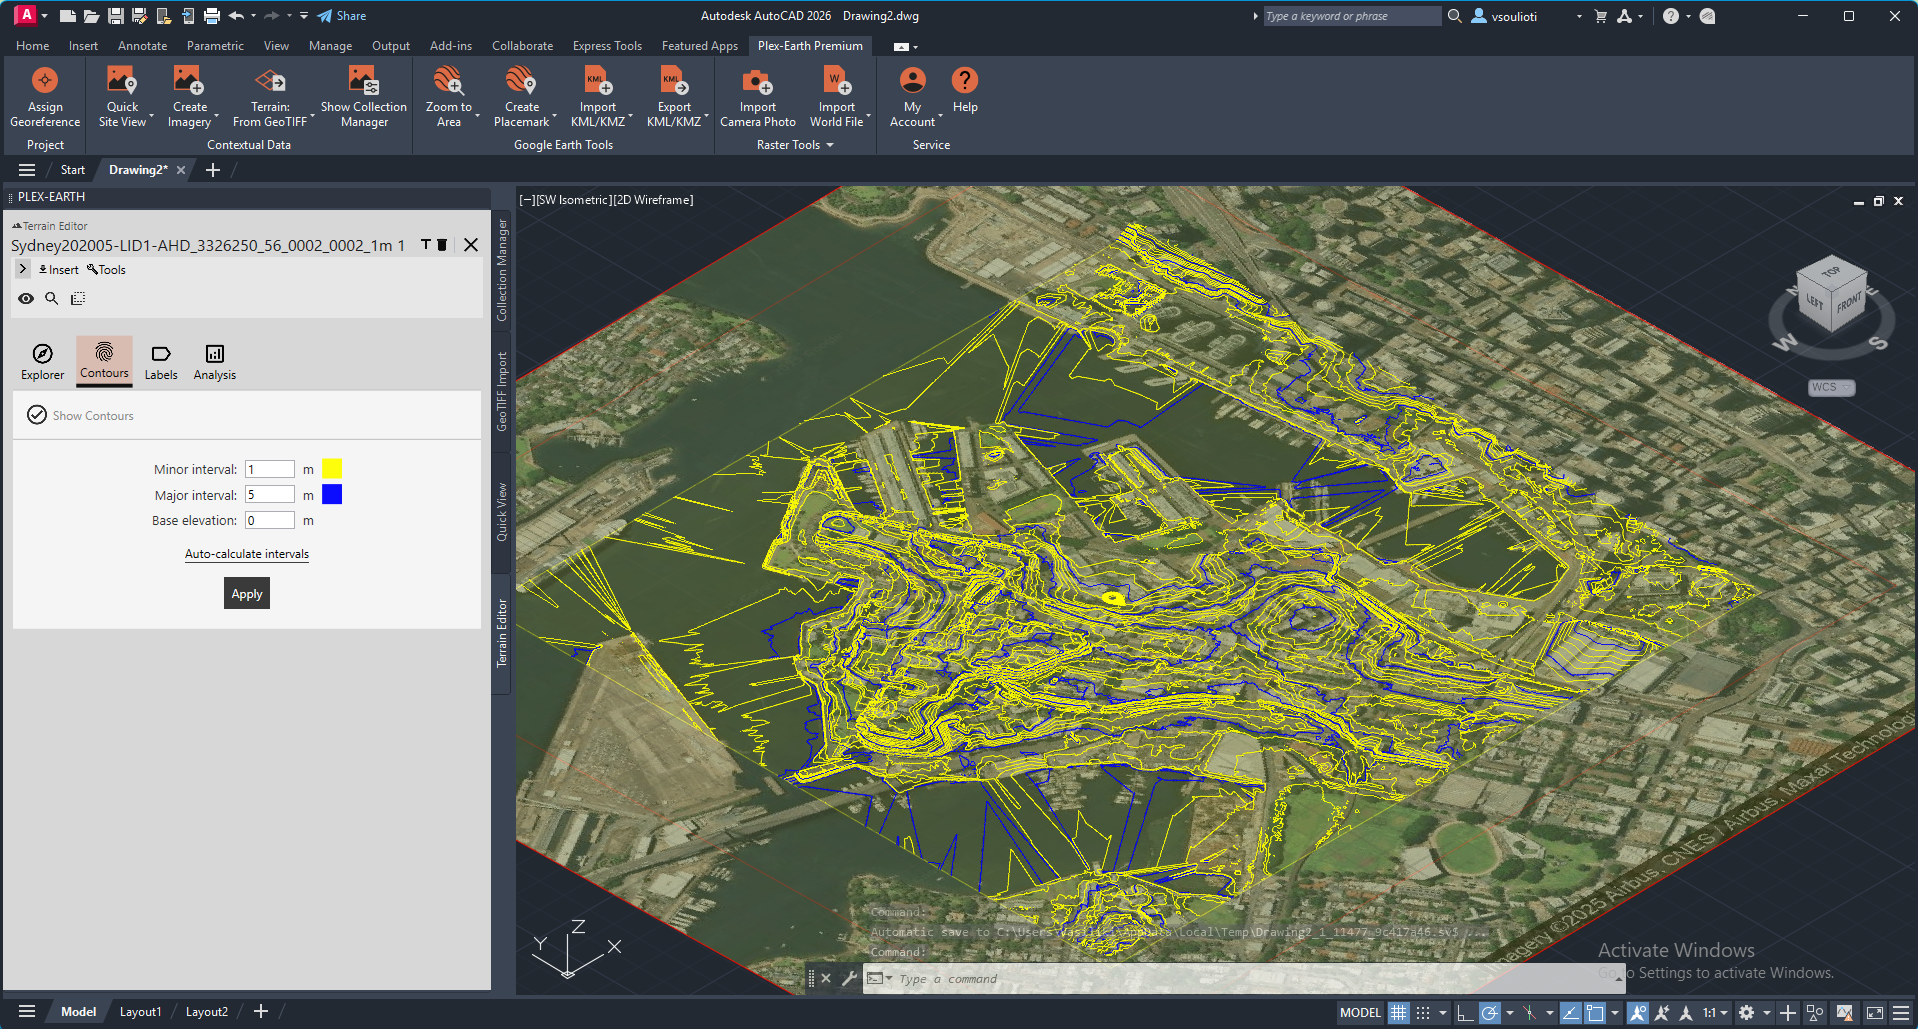Open Terrain From GeoTIFF tool
1918x1029 pixels.
[270, 97]
